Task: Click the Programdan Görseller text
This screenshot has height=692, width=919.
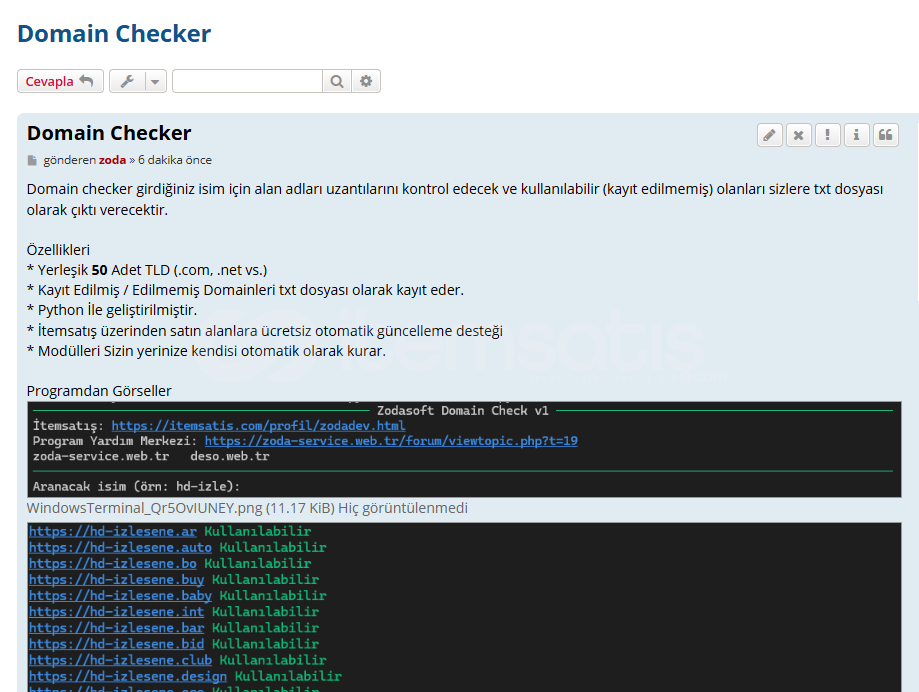Action: pyautogui.click(x=99, y=391)
